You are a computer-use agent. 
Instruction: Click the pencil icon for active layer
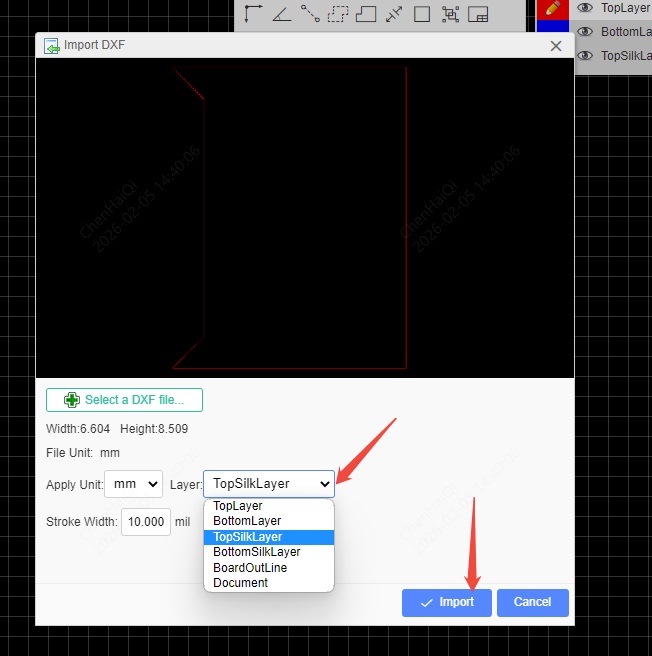[x=551, y=8]
